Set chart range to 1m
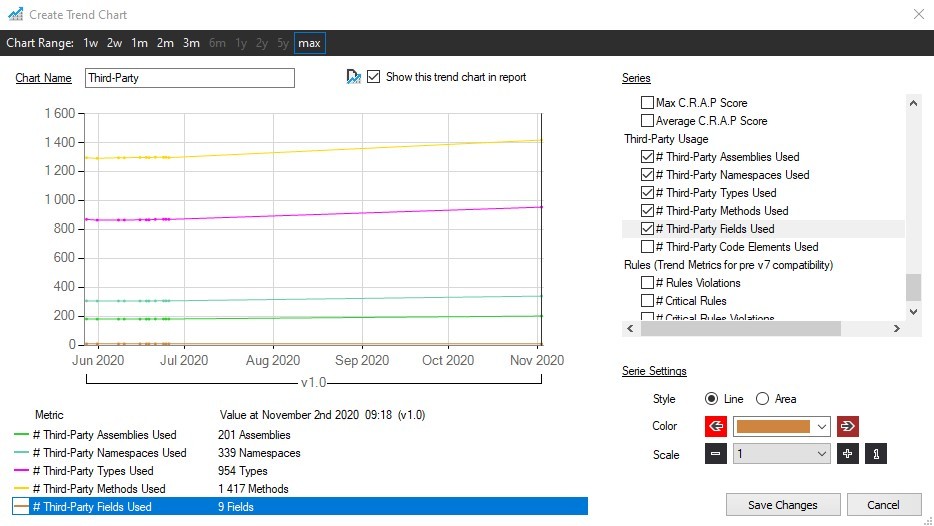Image resolution: width=934 pixels, height=526 pixels. click(139, 43)
